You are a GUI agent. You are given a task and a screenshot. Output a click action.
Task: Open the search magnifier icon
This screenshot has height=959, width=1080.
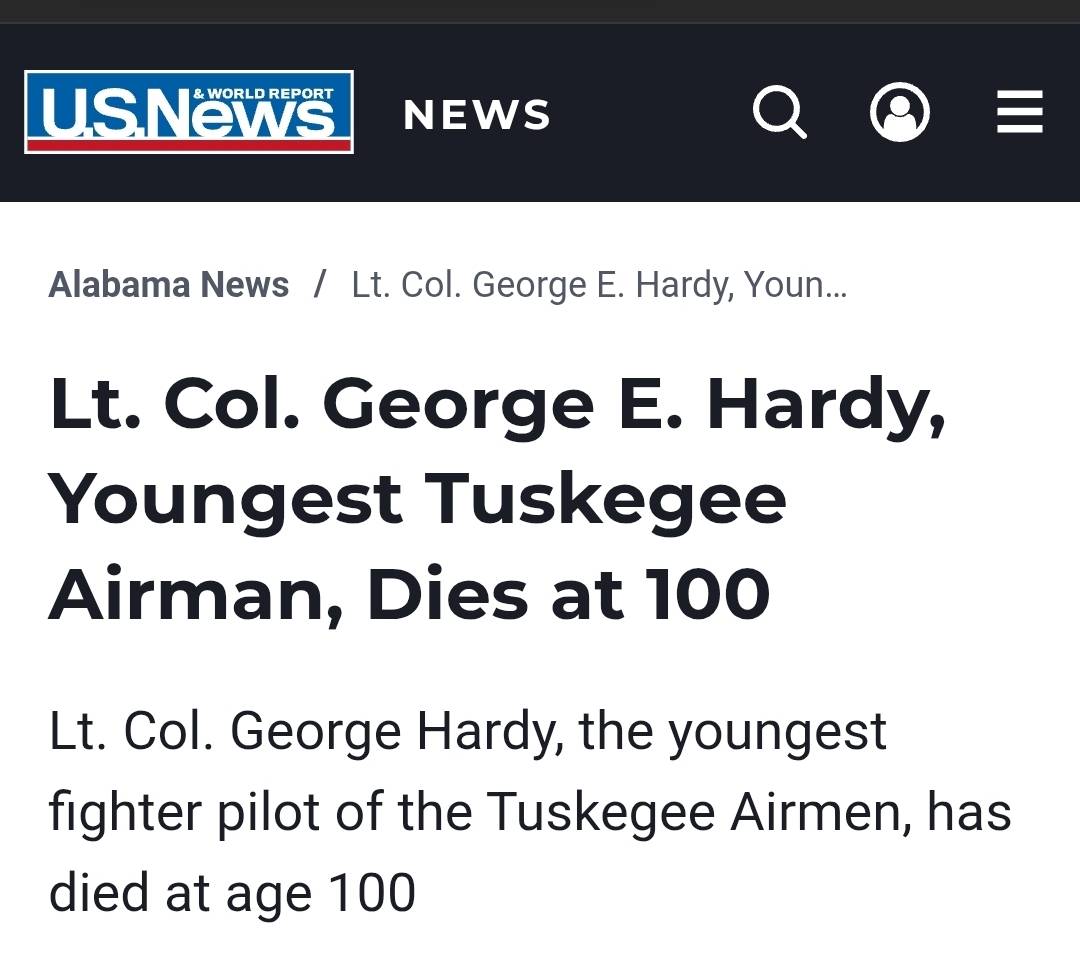[x=779, y=112]
